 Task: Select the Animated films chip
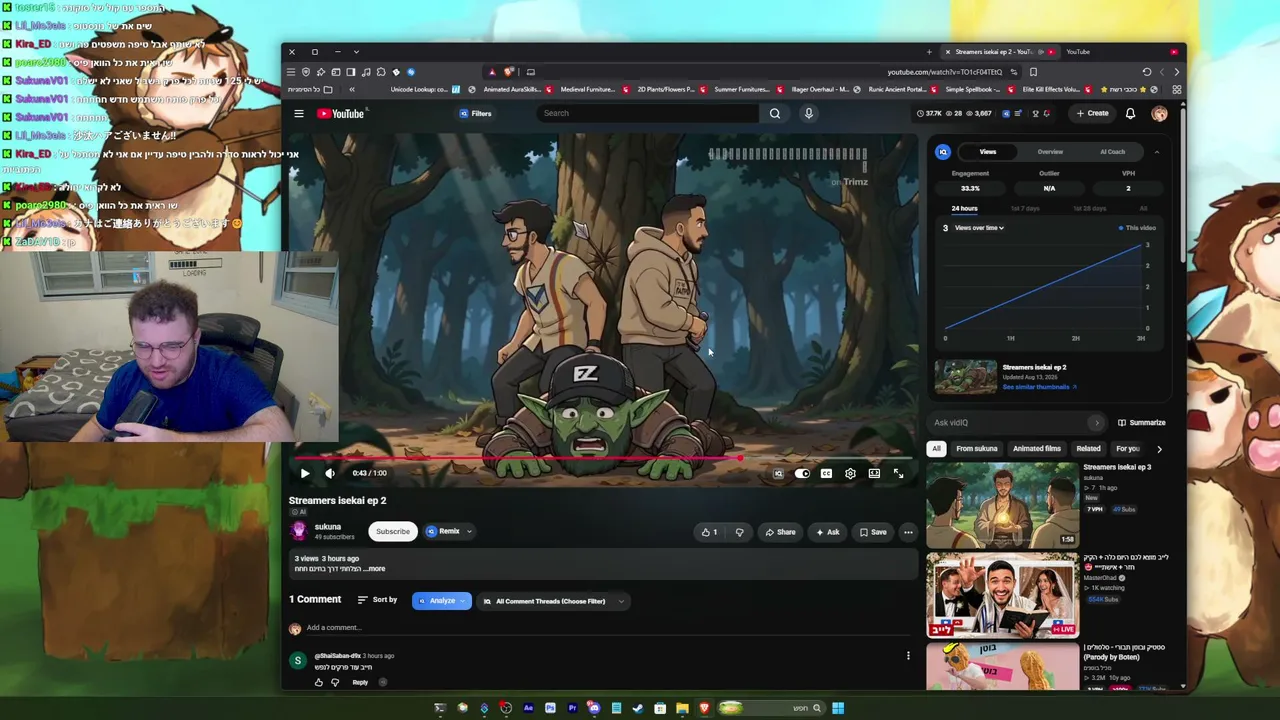pos(1037,449)
